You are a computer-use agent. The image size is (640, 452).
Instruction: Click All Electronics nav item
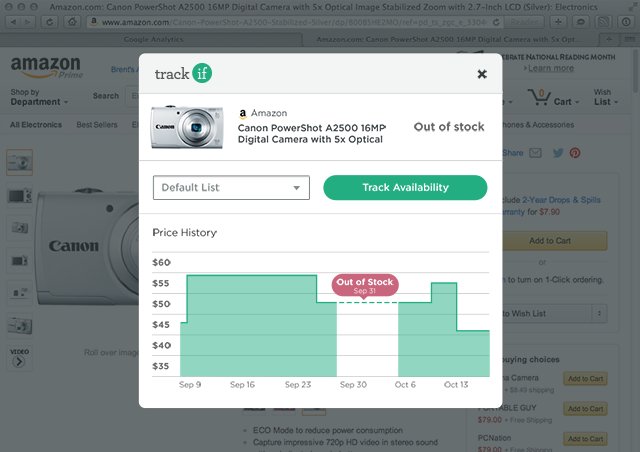pyautogui.click(x=36, y=125)
